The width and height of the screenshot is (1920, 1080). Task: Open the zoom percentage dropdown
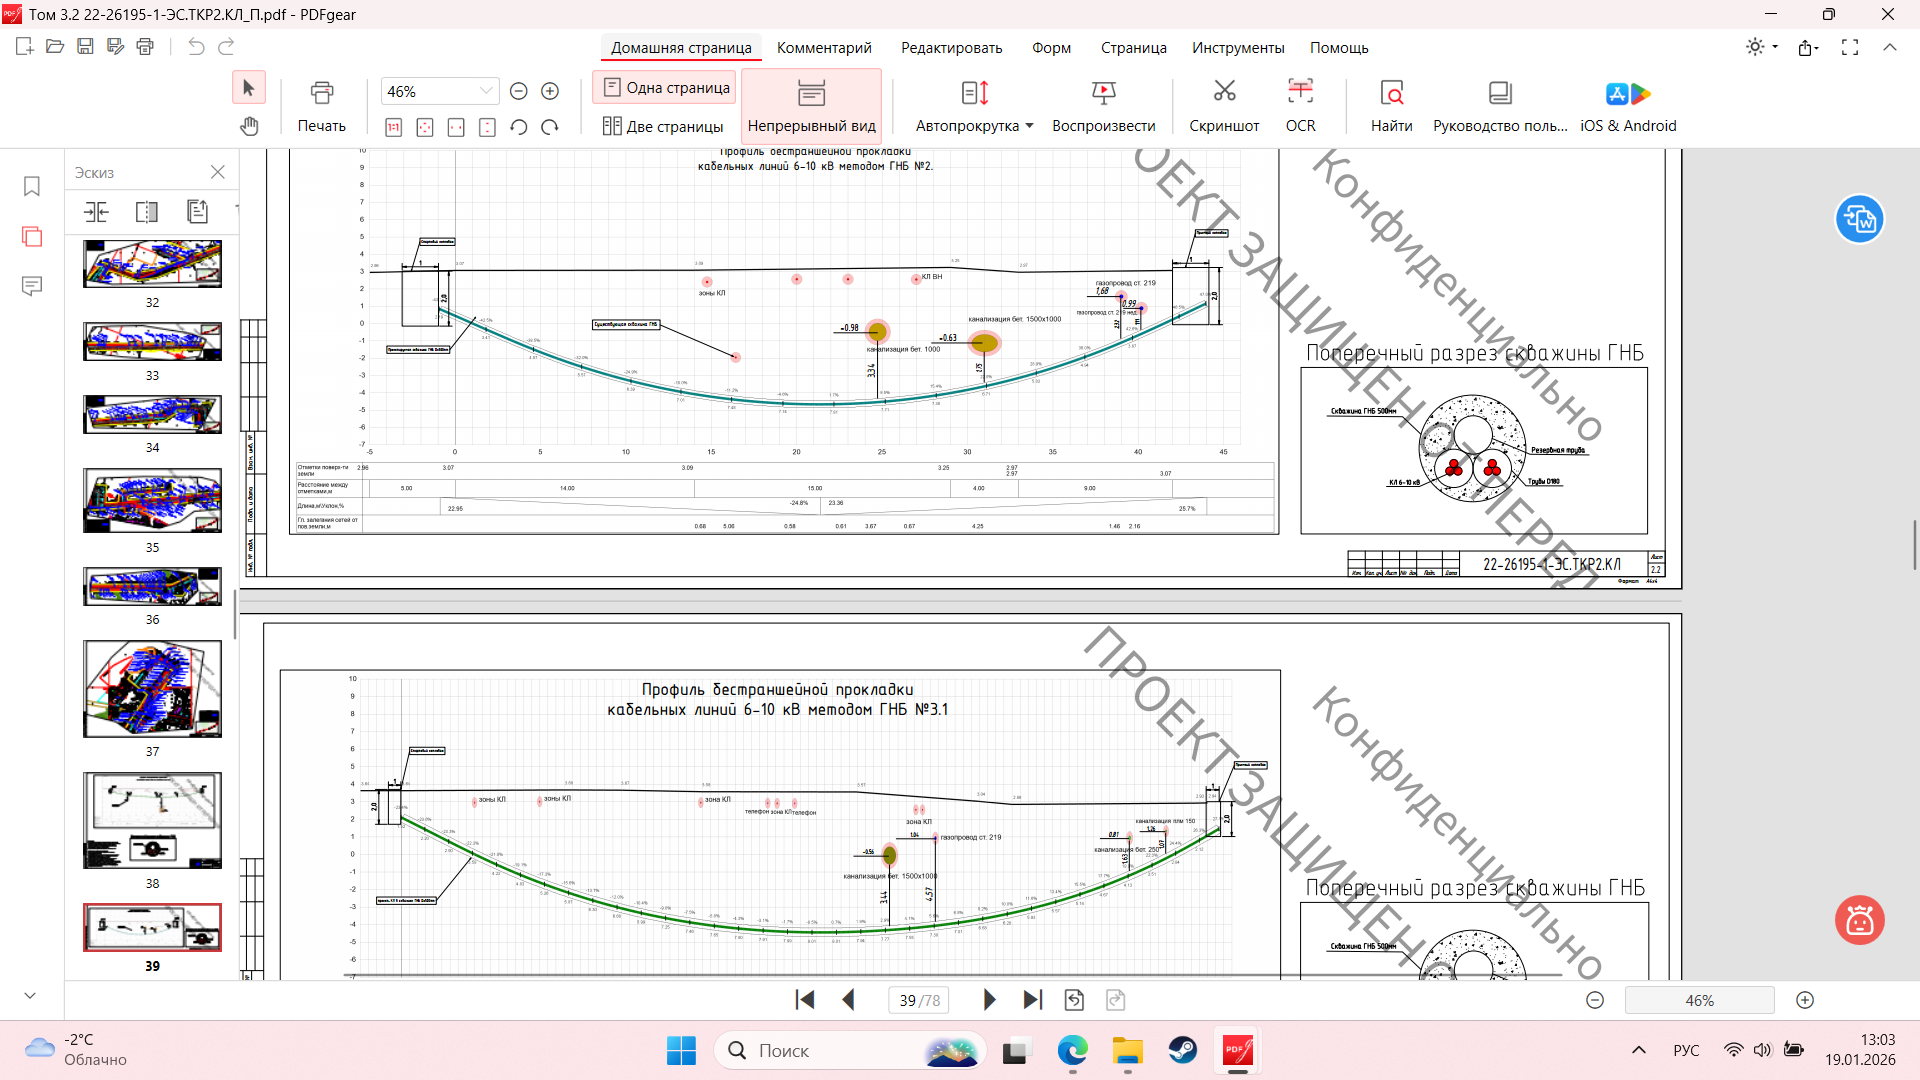[486, 91]
